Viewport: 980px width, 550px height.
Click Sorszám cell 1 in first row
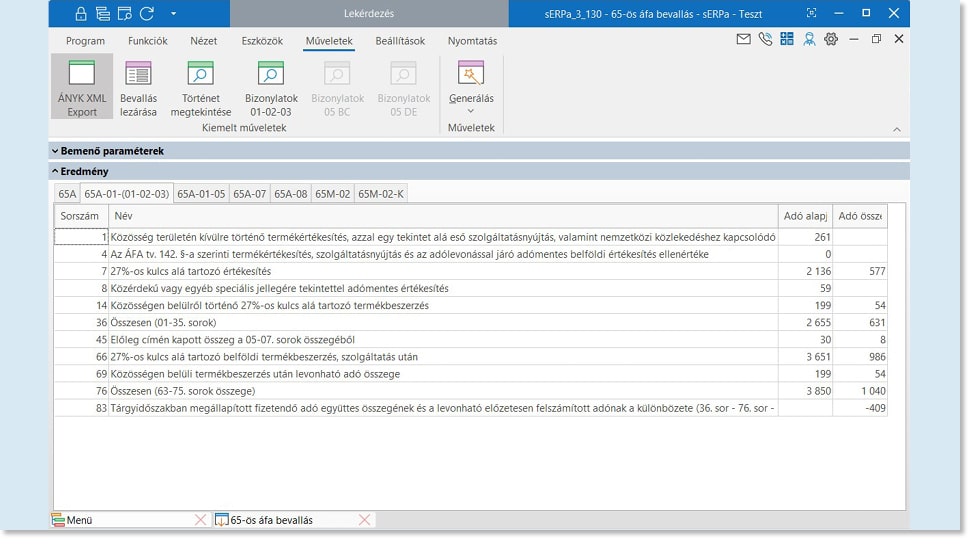point(81,237)
